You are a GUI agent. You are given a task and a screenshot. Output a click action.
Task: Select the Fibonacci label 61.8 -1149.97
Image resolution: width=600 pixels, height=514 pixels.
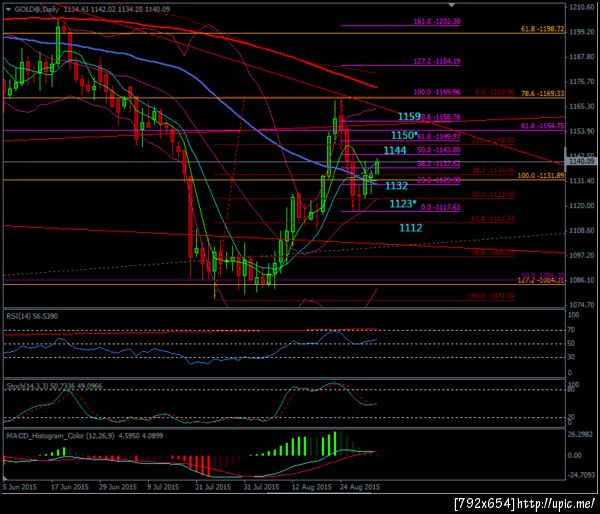pyautogui.click(x=439, y=136)
